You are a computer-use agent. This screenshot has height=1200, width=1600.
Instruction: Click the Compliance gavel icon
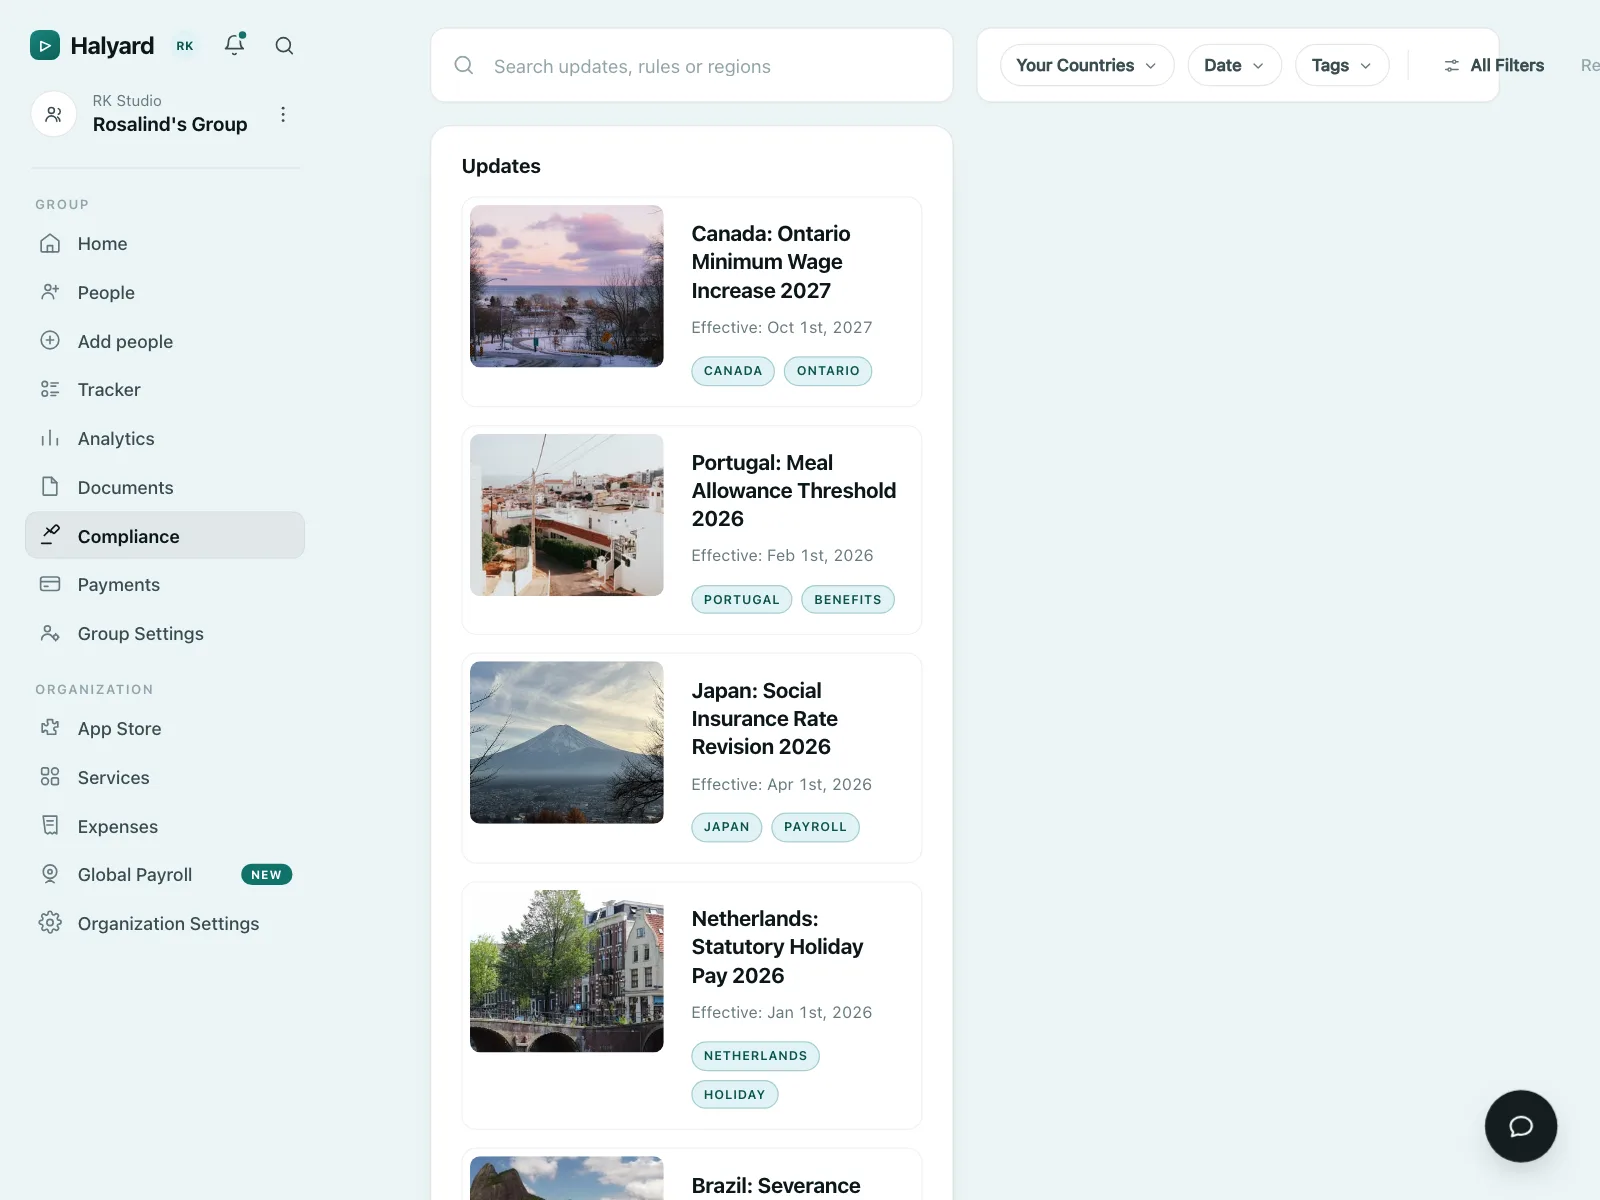[x=50, y=535]
